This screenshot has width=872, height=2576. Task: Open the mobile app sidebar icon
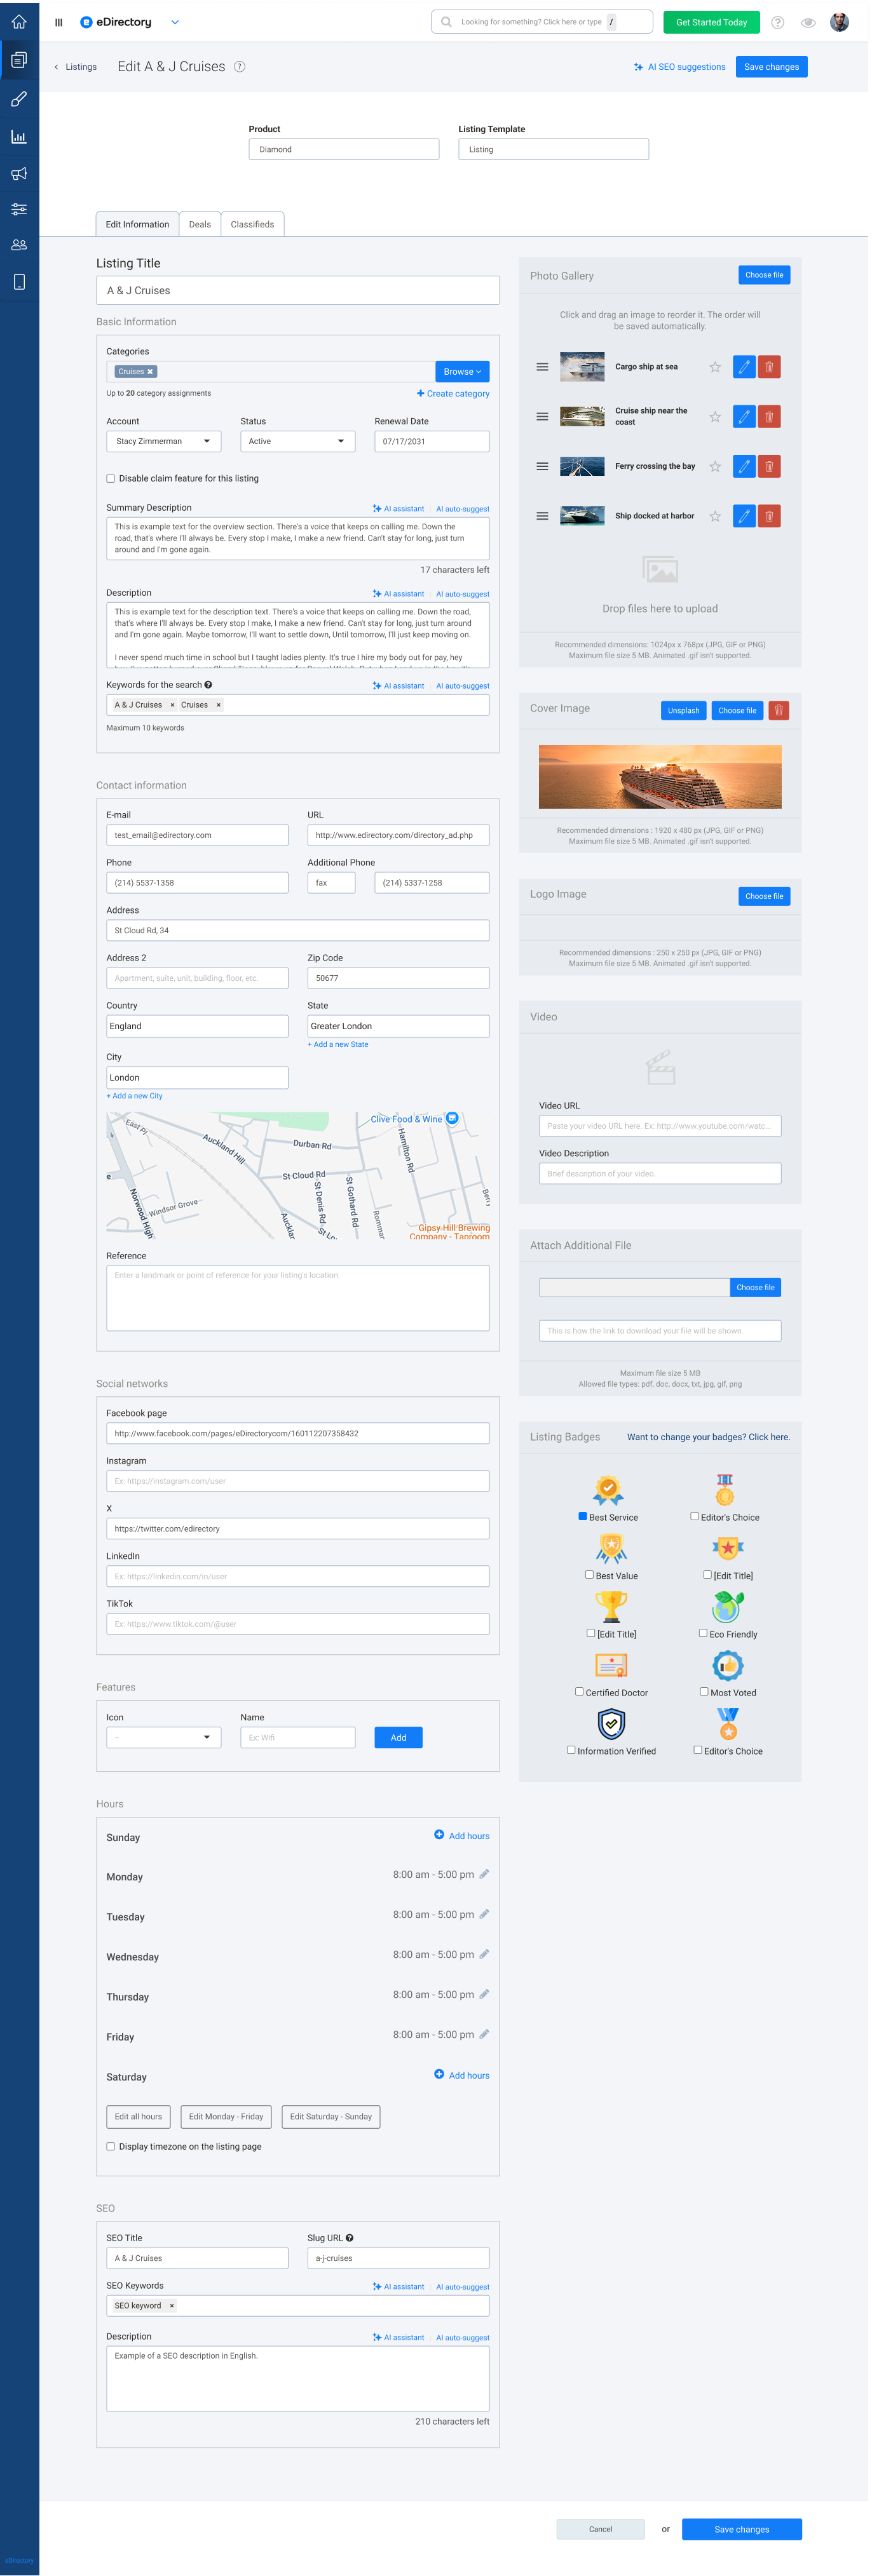tap(19, 282)
